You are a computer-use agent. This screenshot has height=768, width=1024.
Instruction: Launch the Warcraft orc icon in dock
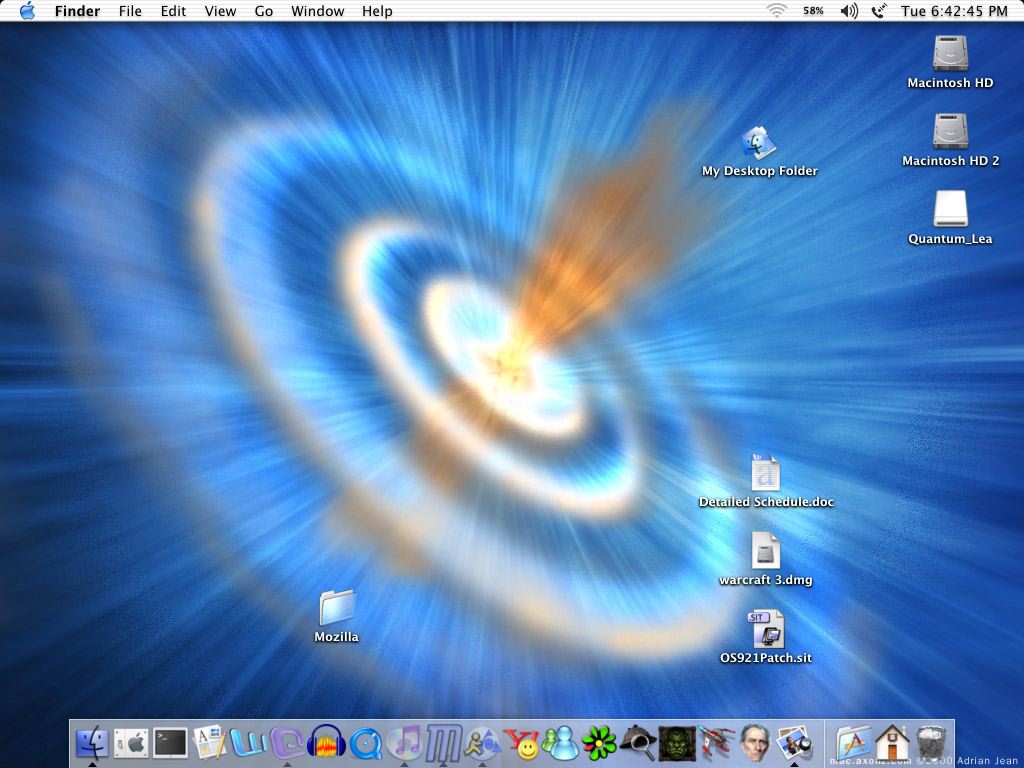click(677, 743)
